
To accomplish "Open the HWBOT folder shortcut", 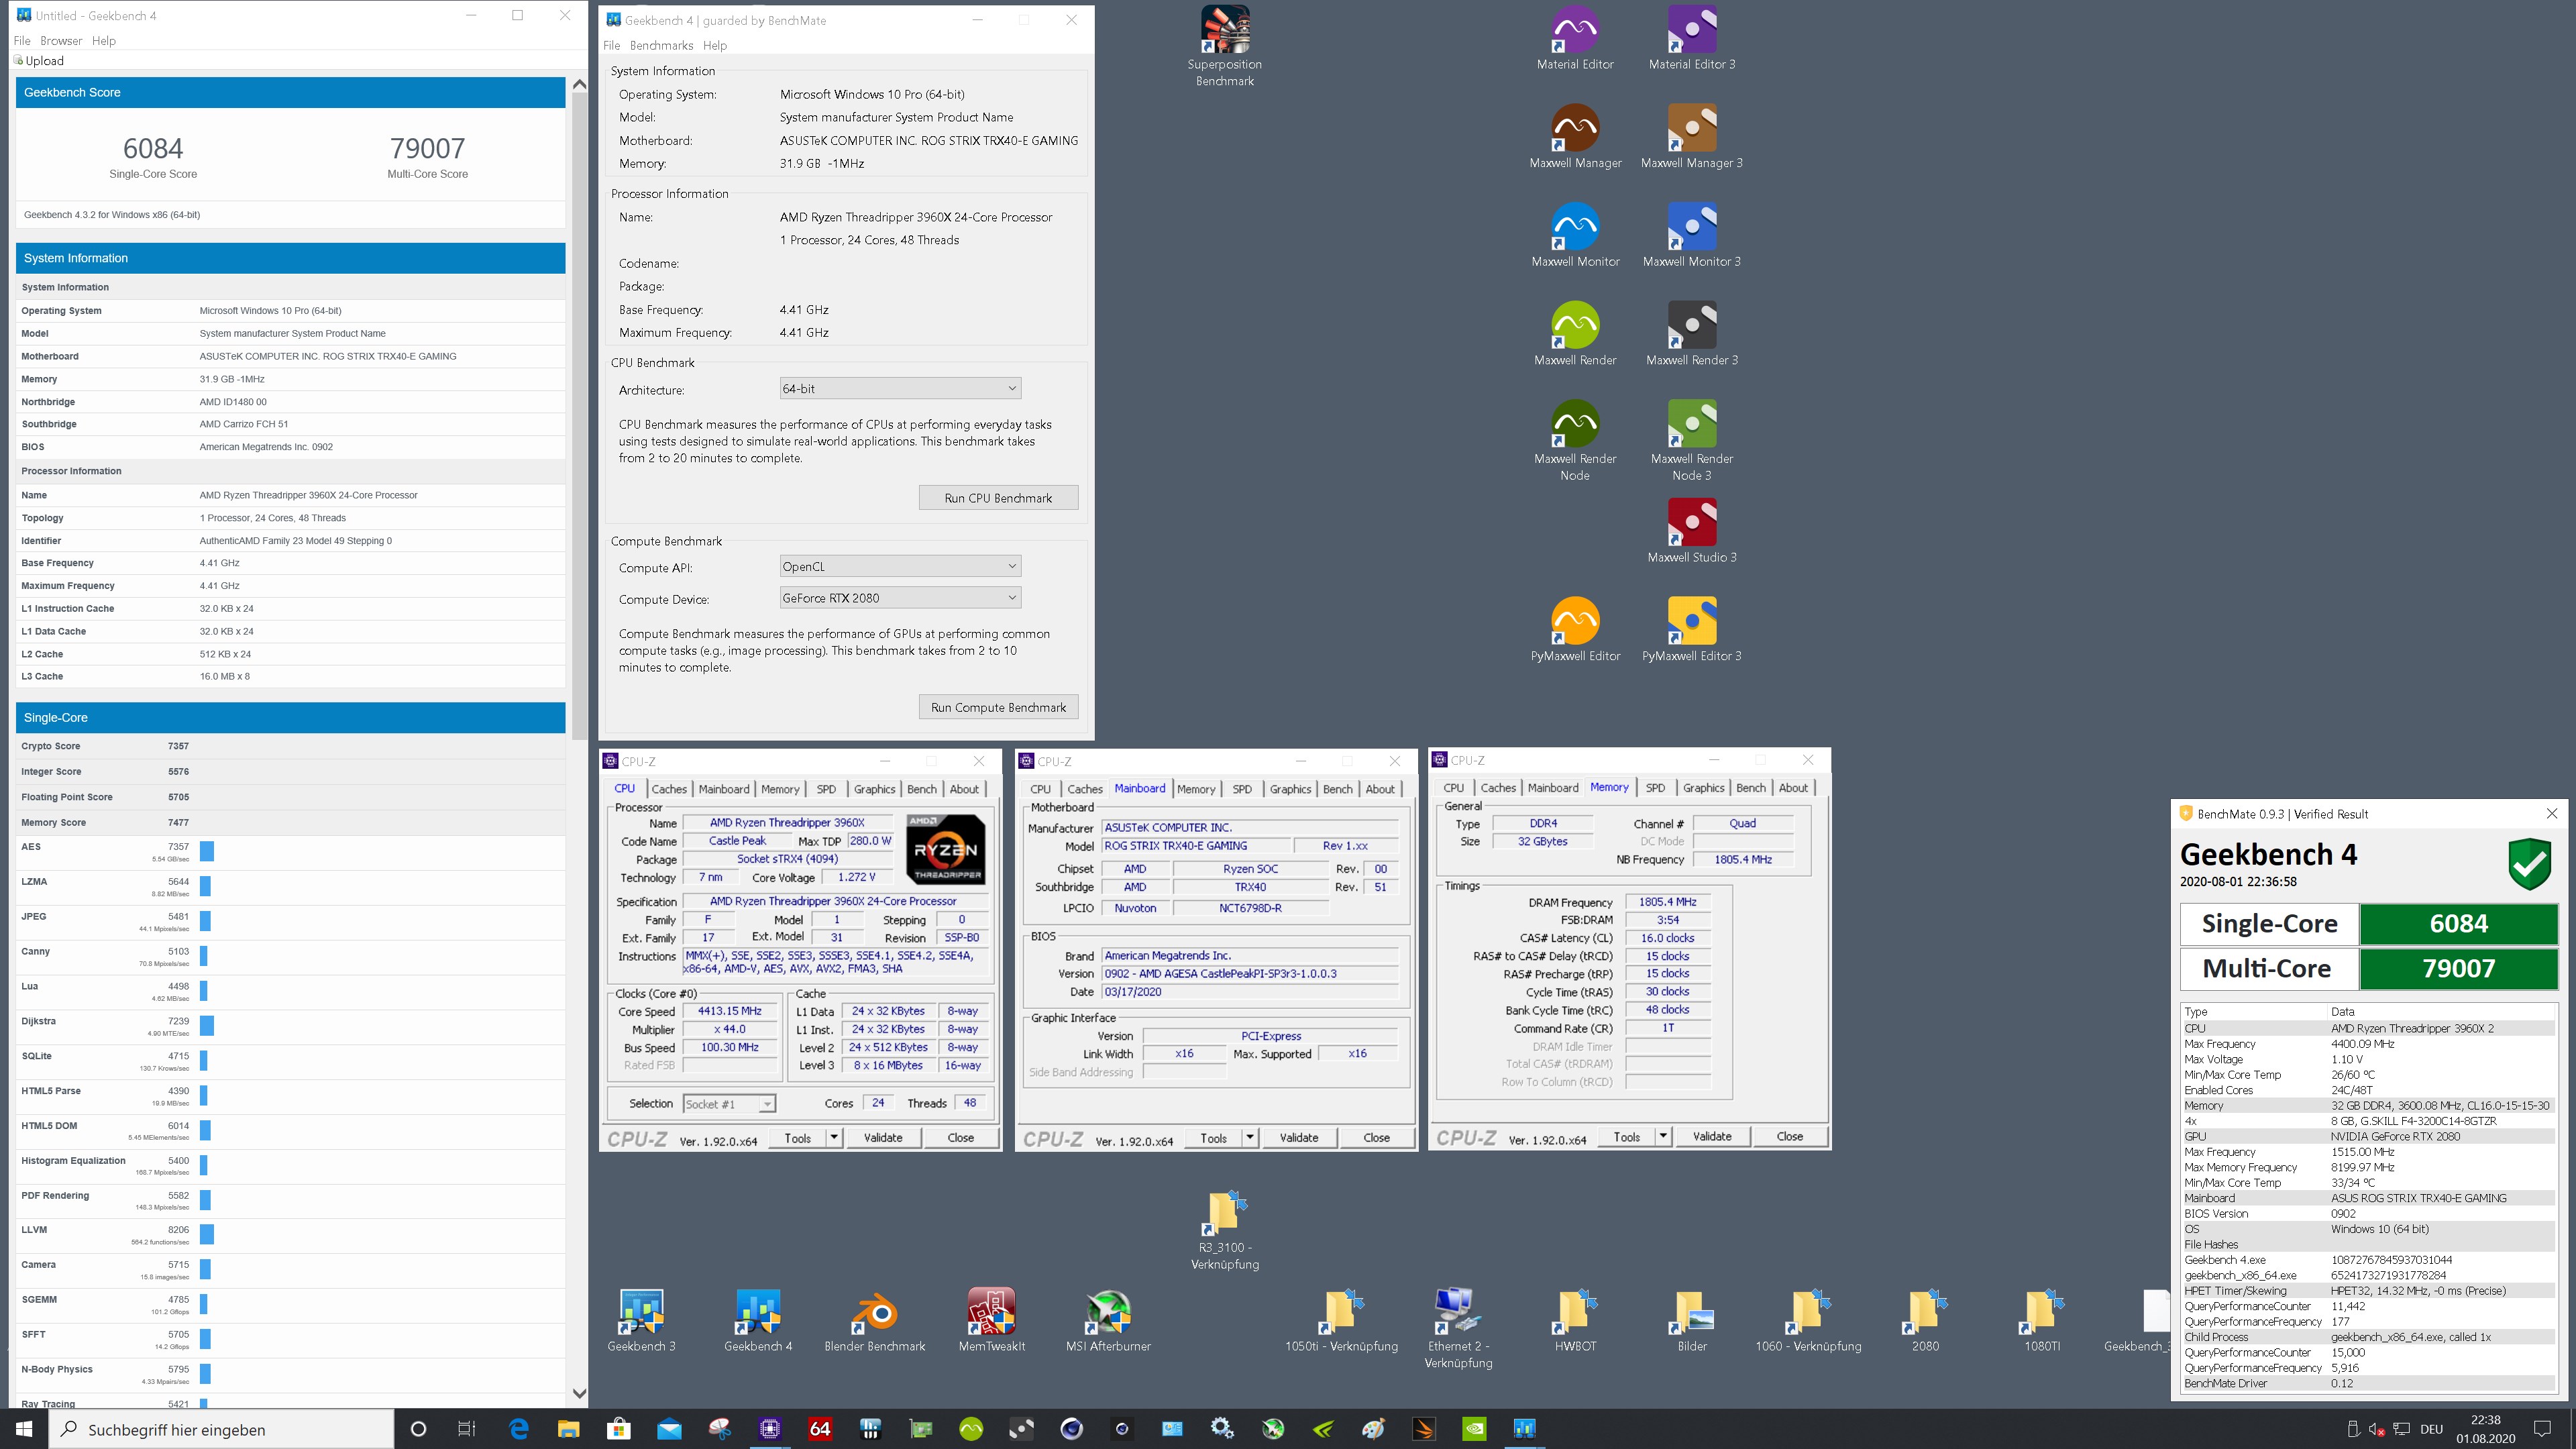I will coord(1575,1320).
